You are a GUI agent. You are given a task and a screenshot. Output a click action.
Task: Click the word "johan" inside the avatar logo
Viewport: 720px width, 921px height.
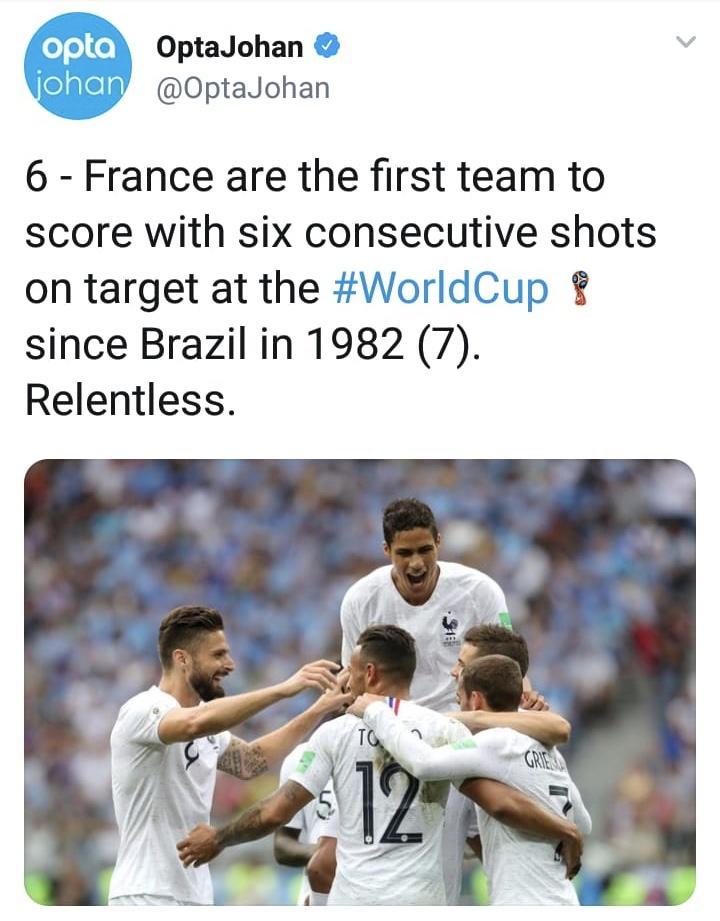coord(78,86)
